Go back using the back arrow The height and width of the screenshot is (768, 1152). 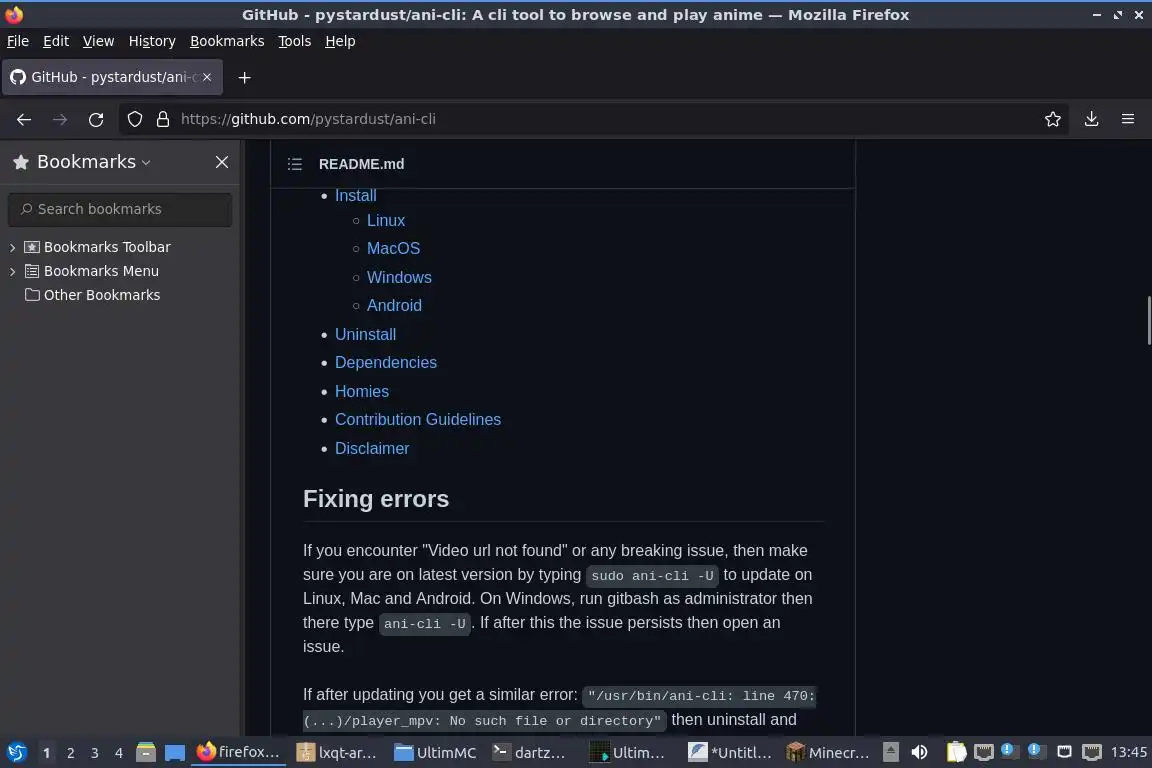click(x=24, y=119)
